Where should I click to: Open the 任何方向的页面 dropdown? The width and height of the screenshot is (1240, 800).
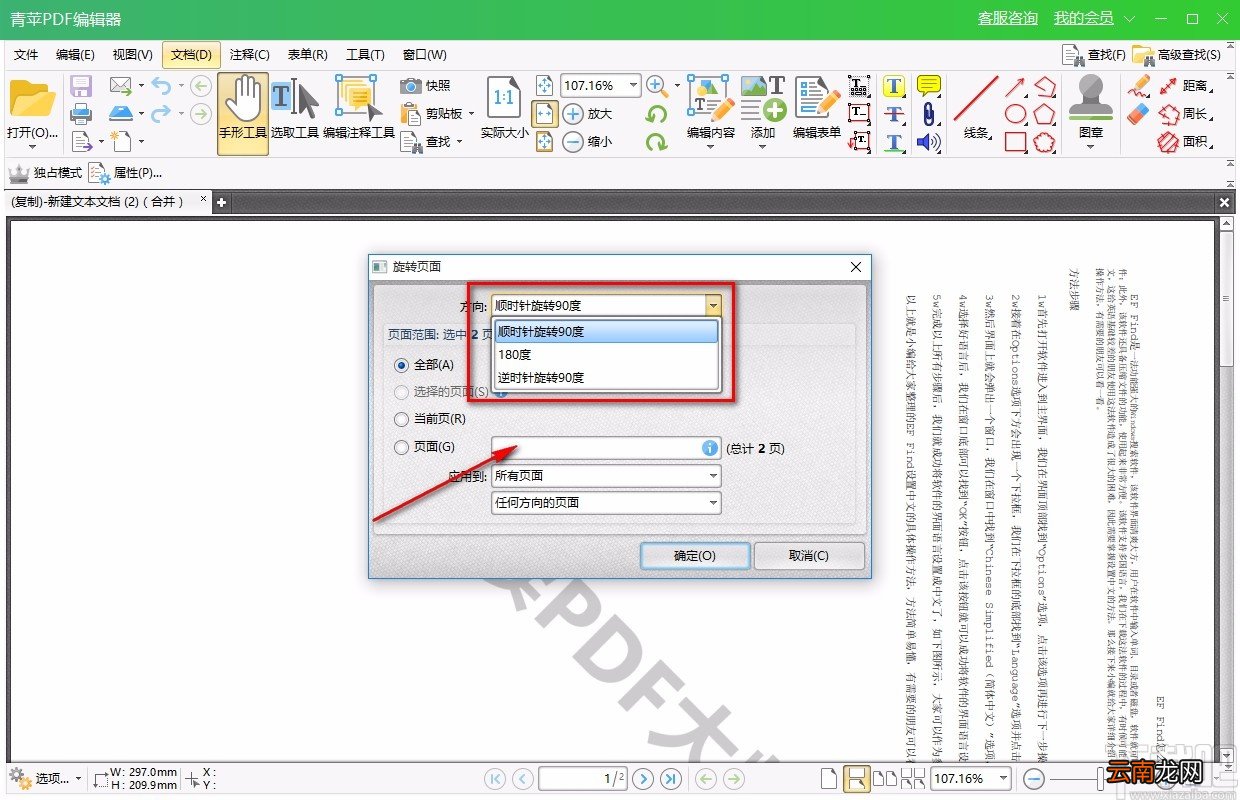point(606,503)
